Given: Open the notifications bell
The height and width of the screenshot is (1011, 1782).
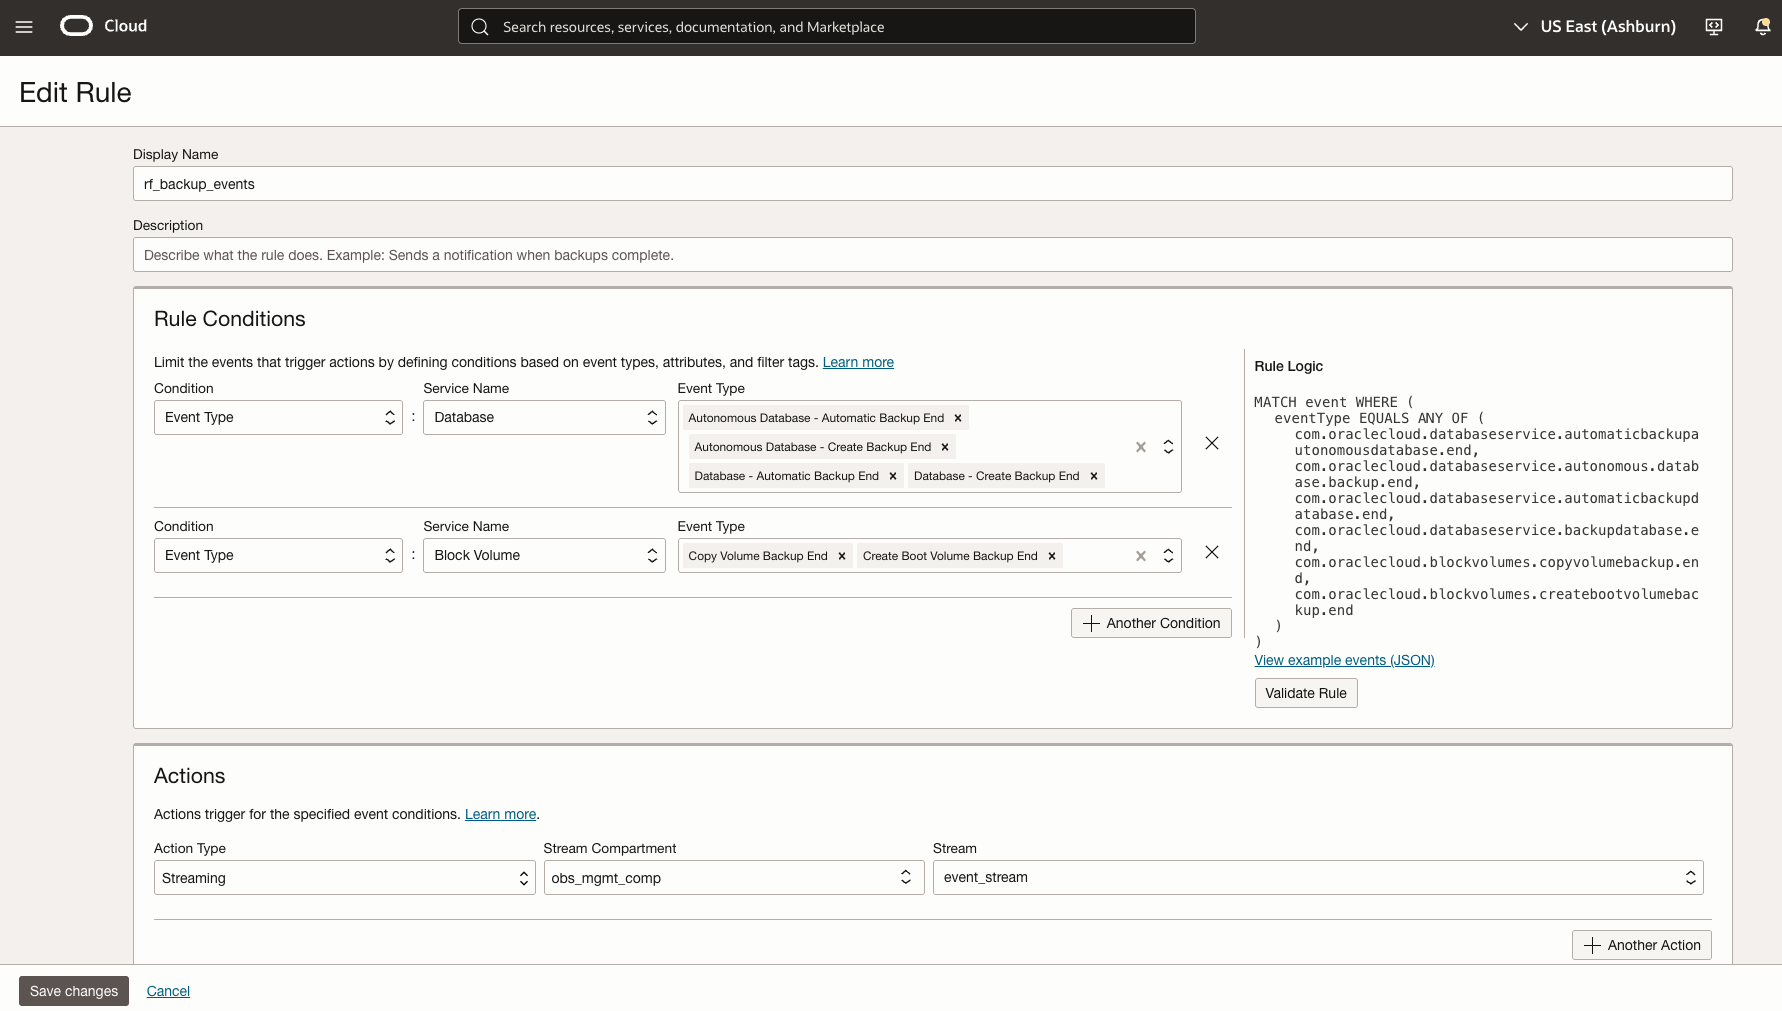Looking at the screenshot, I should coord(1761,26).
